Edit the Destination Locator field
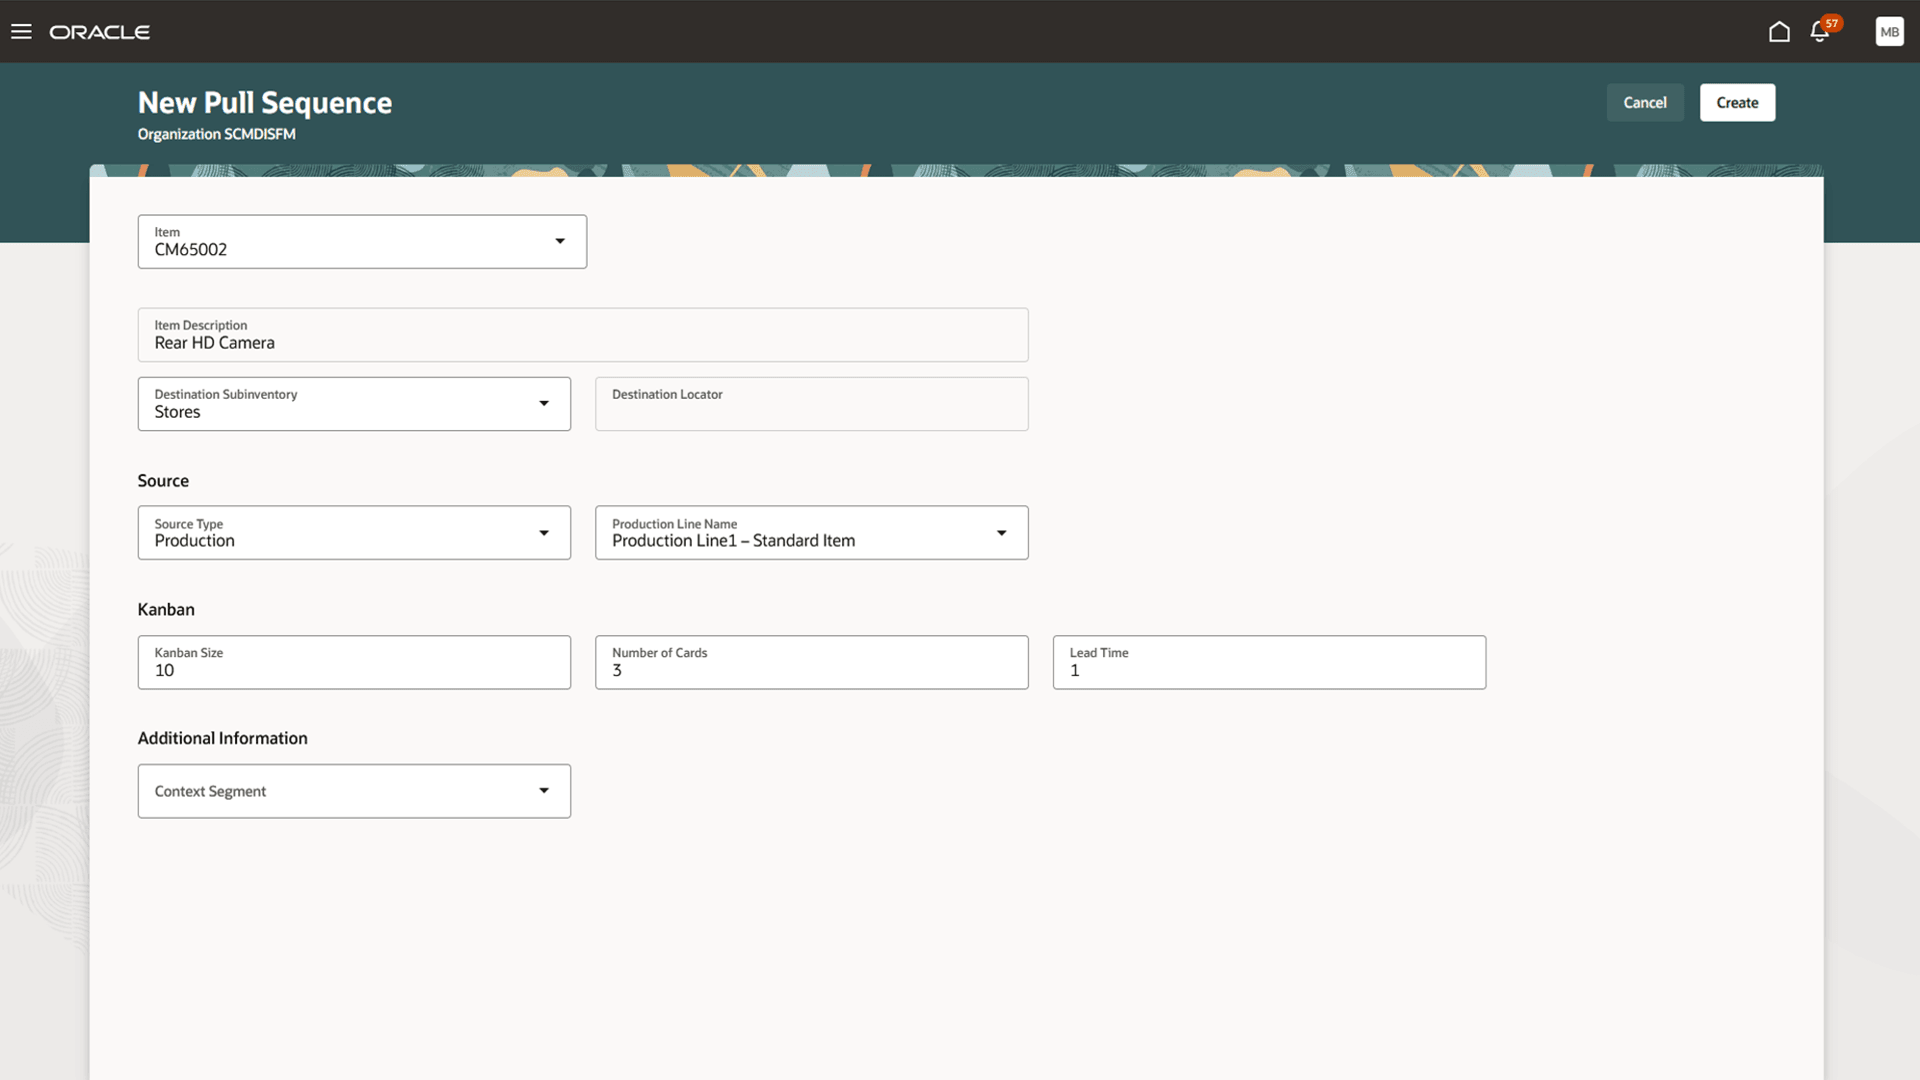 [x=810, y=404]
